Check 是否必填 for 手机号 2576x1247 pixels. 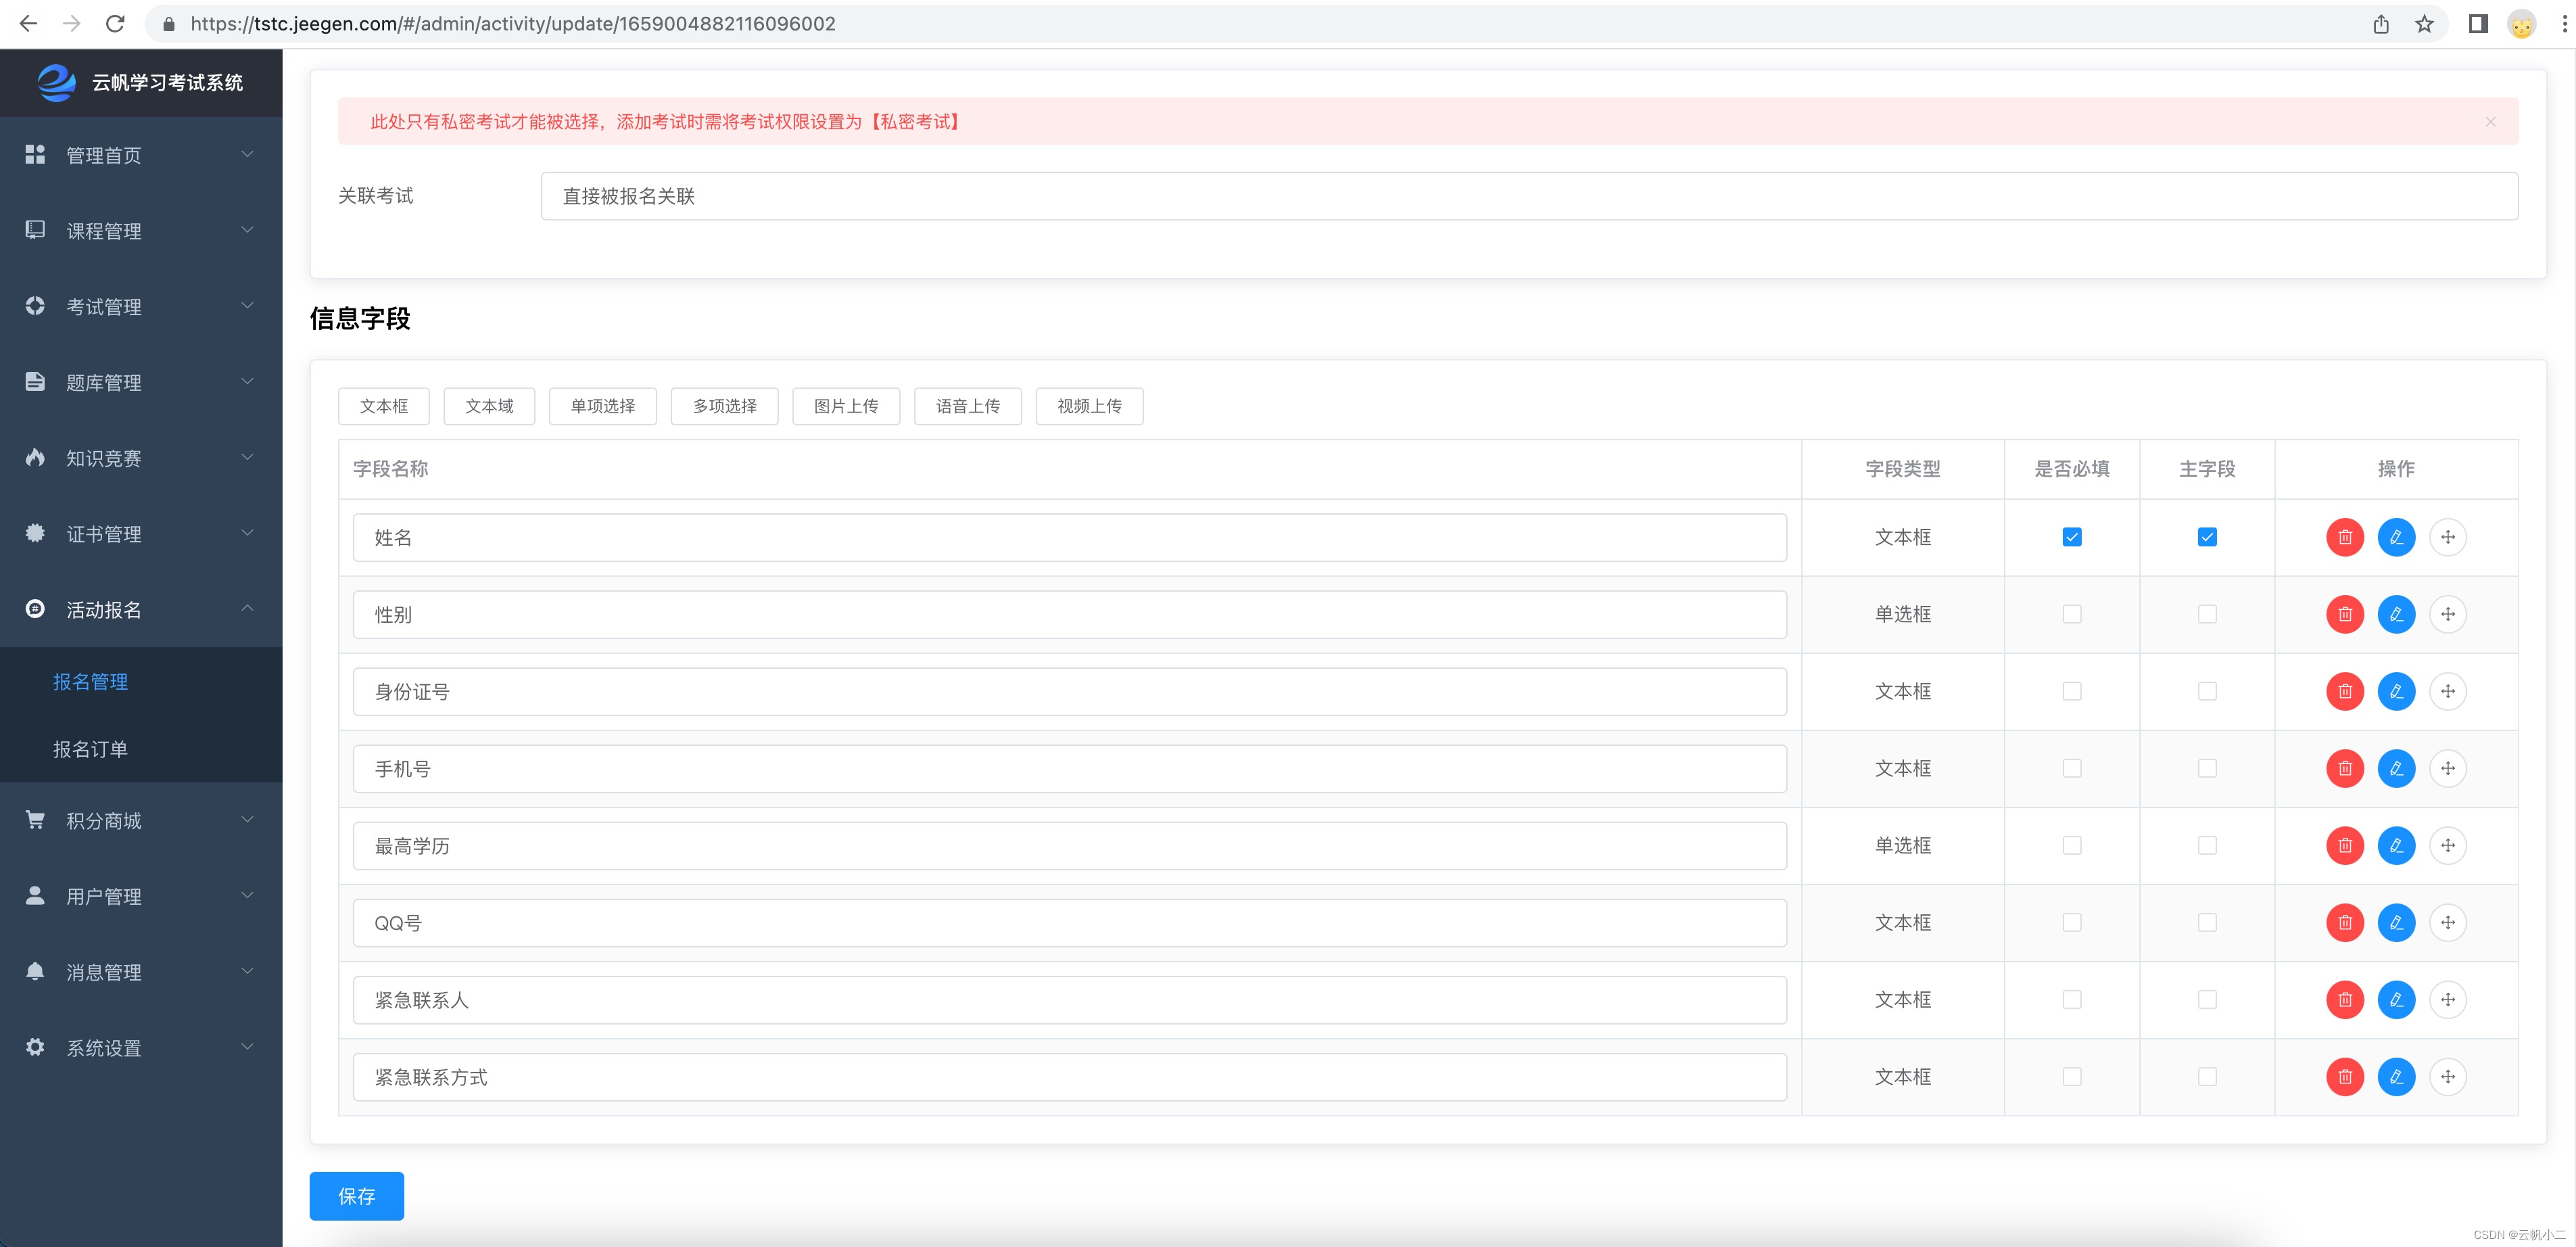coord(2072,768)
